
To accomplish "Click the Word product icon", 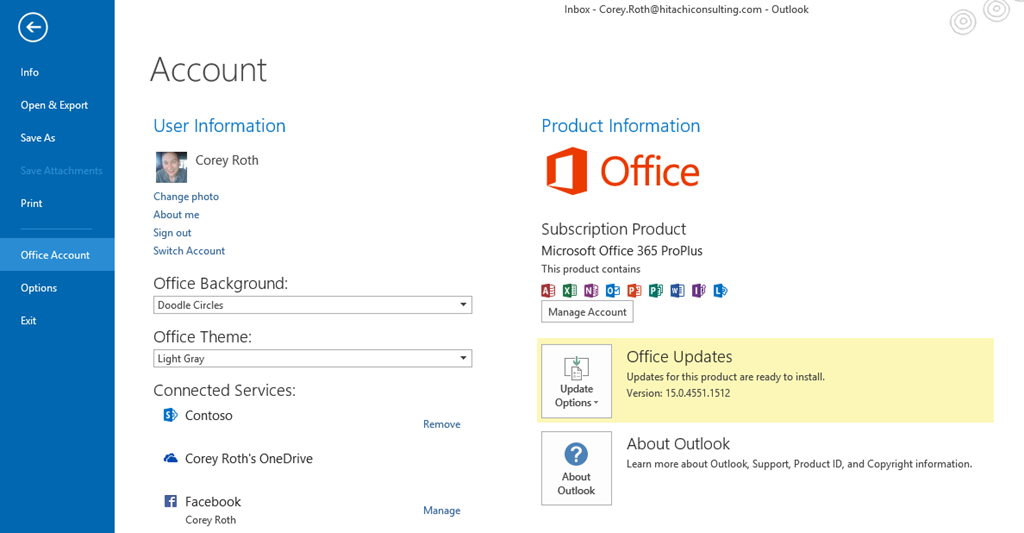I will 677,291.
